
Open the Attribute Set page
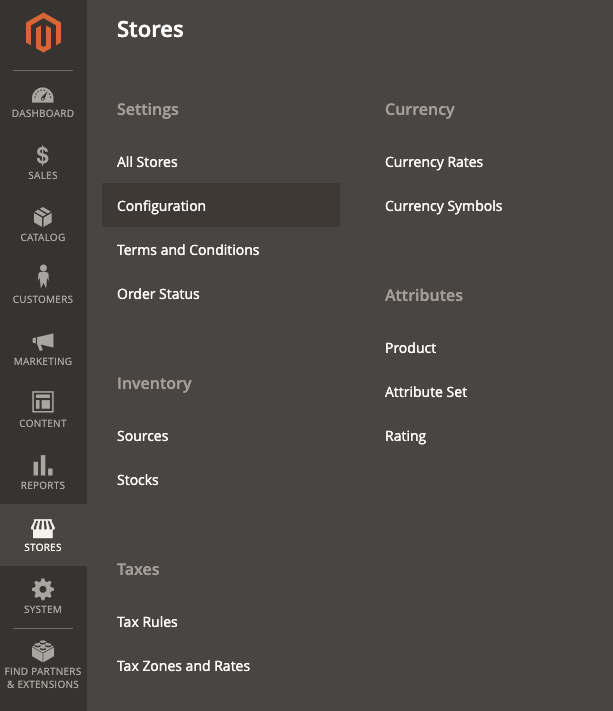click(x=426, y=392)
